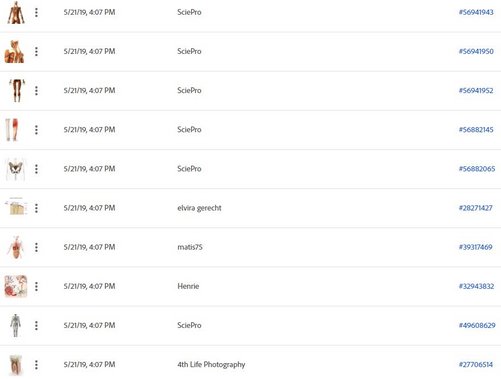Open asset link #27706514

click(476, 364)
